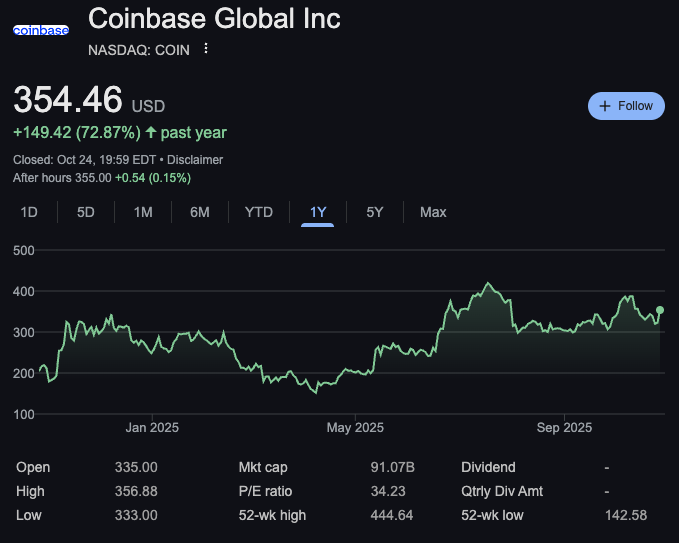Click the green up arrow indicator

point(151,132)
